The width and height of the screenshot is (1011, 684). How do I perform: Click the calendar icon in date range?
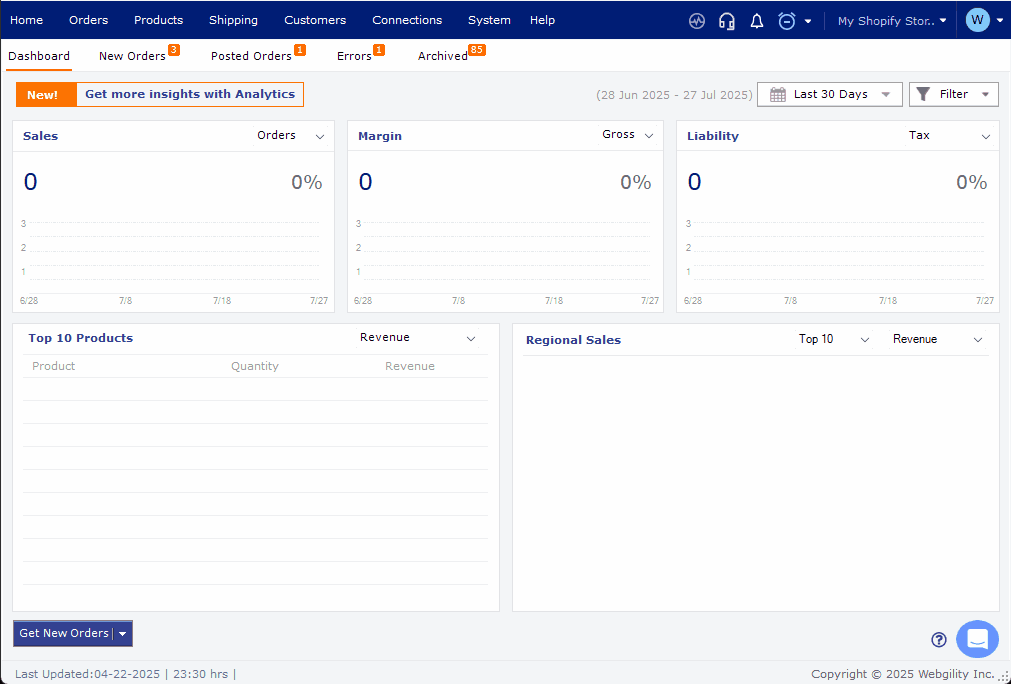tap(777, 95)
